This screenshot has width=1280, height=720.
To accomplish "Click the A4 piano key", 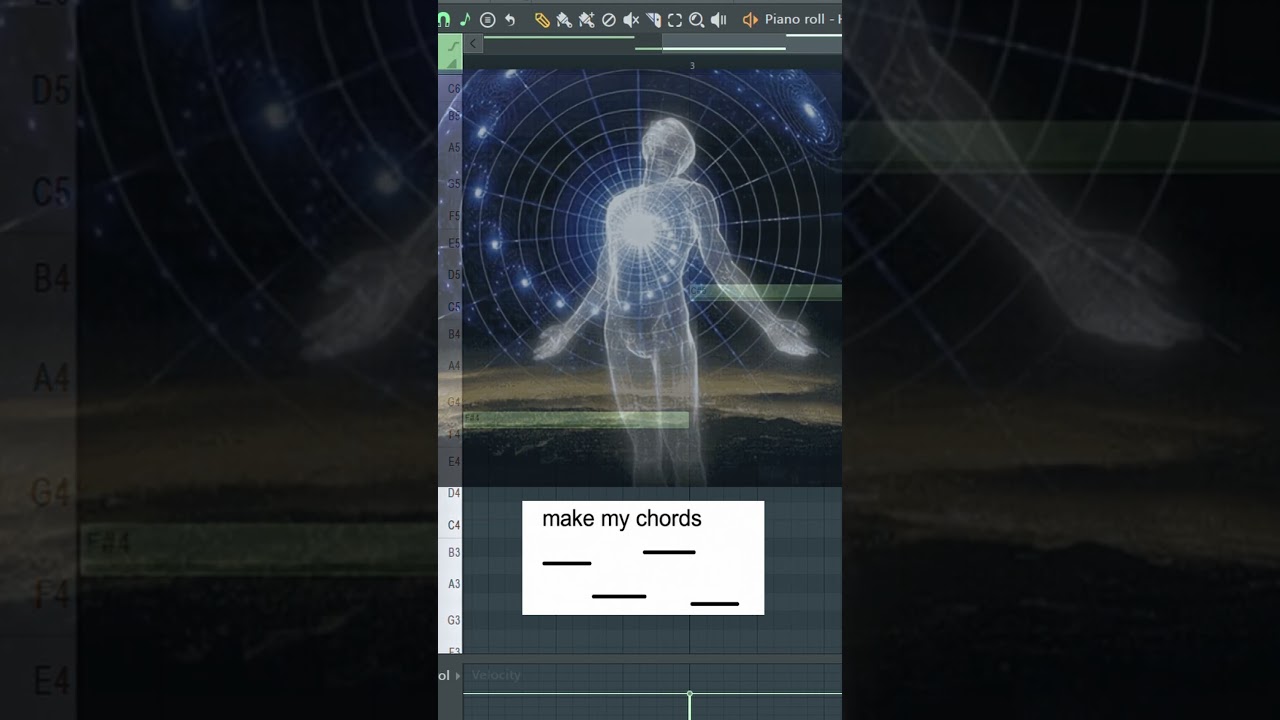I will (451, 366).
